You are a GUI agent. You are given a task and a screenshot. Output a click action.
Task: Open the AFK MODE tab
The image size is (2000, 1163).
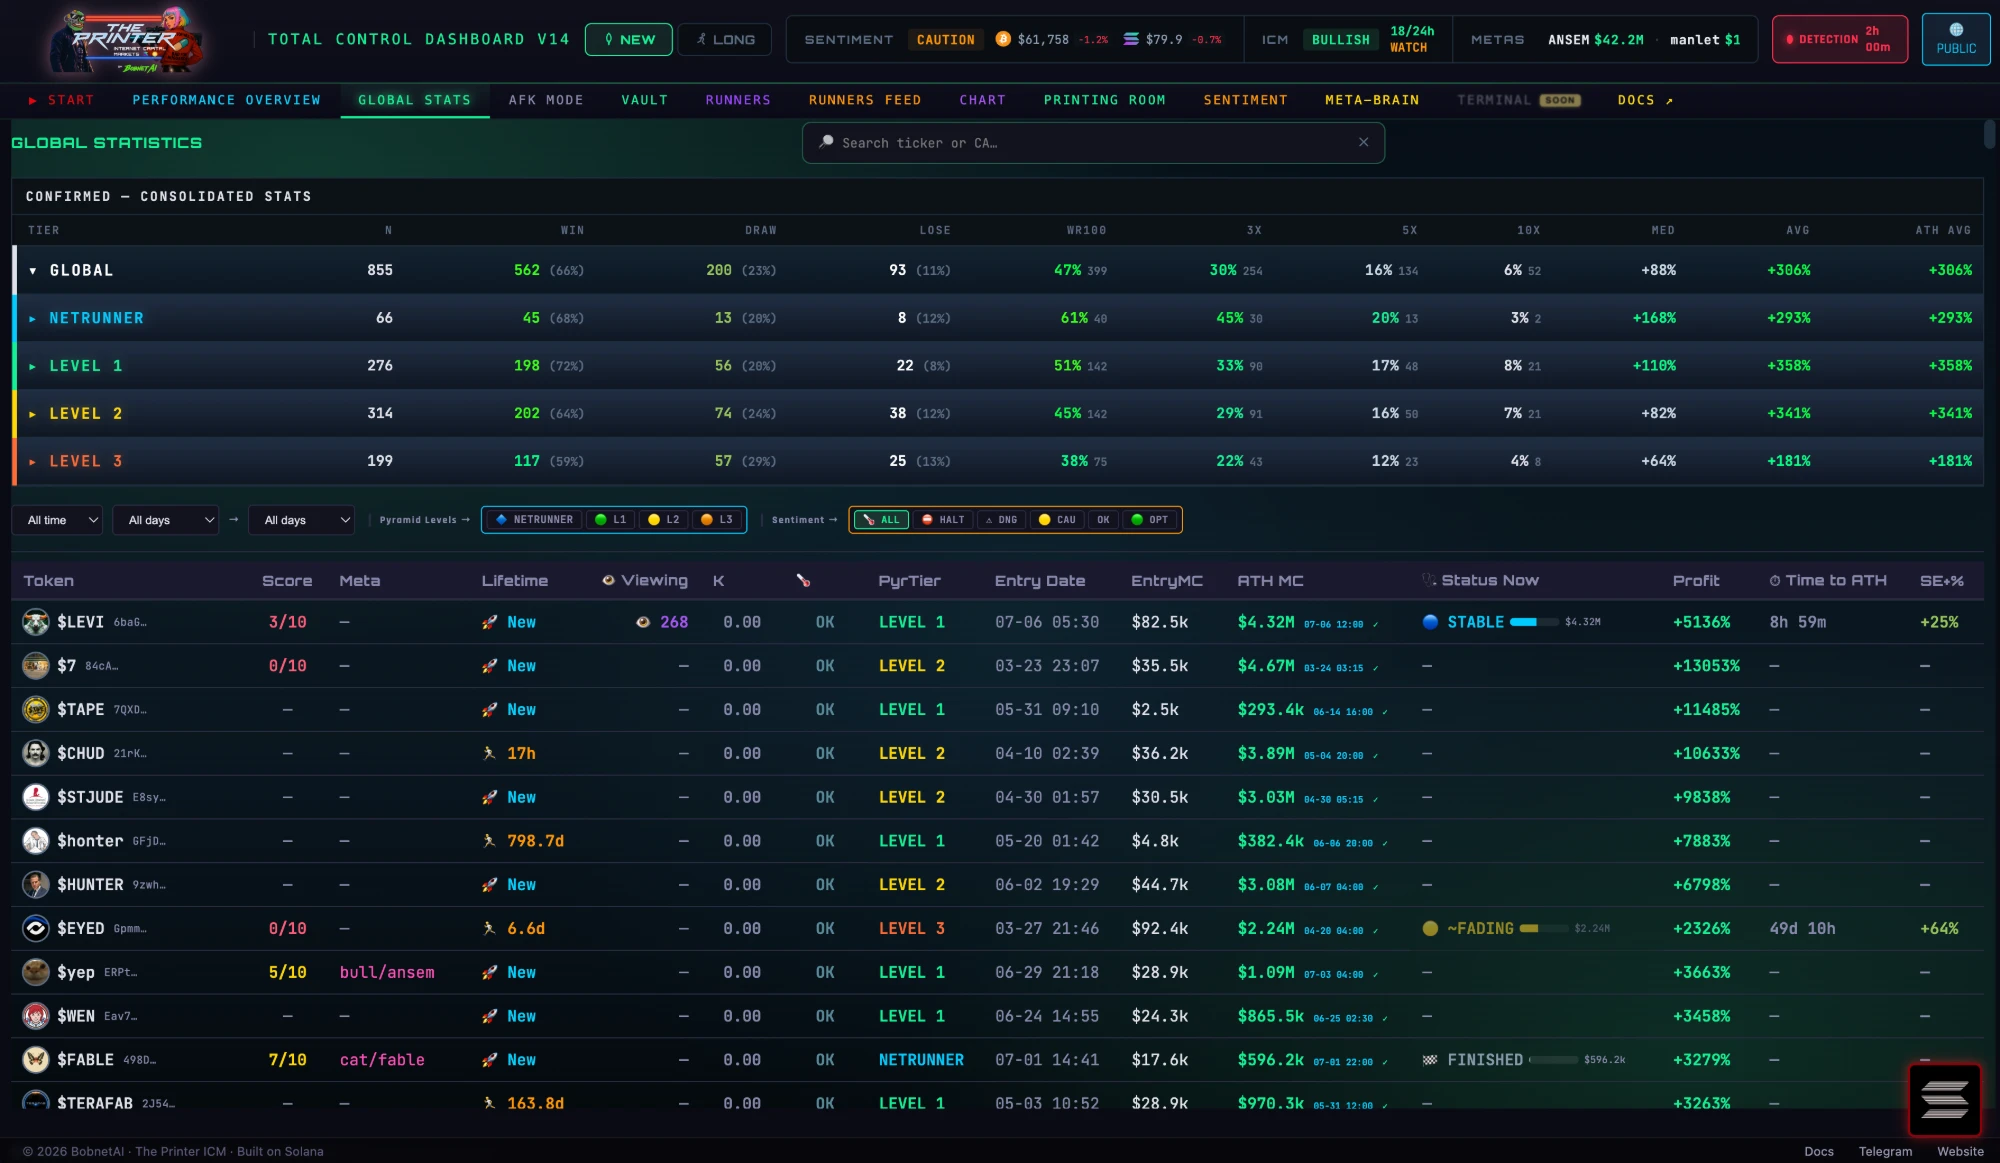pos(545,100)
